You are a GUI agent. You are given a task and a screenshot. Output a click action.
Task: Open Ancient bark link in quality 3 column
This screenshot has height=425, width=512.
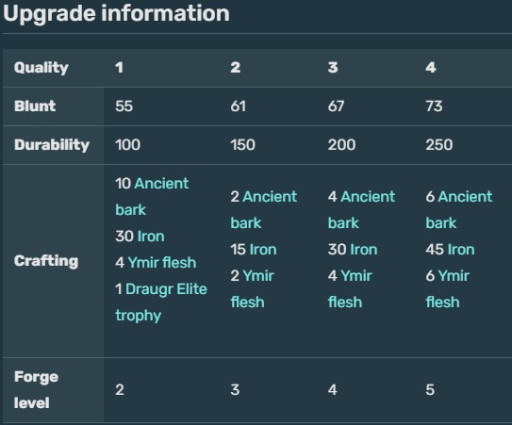(x=361, y=210)
